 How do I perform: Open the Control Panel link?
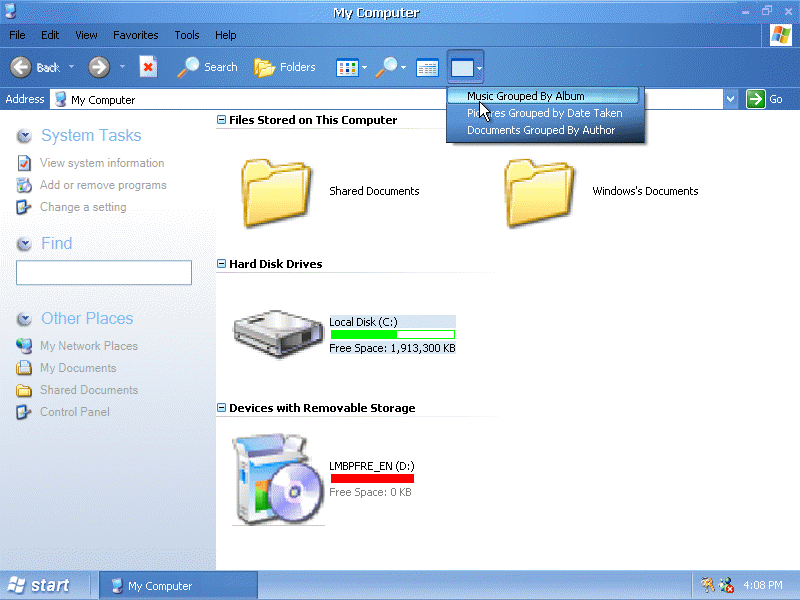pyautogui.click(x=74, y=412)
